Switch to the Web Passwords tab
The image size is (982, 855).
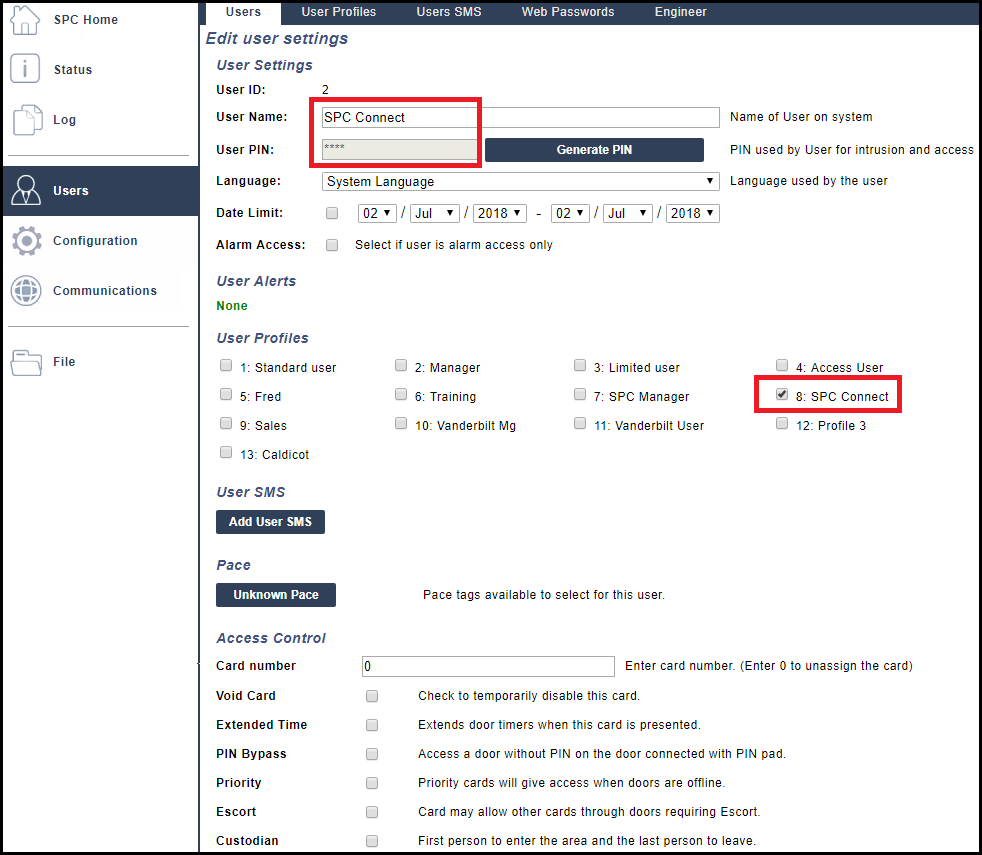click(568, 12)
